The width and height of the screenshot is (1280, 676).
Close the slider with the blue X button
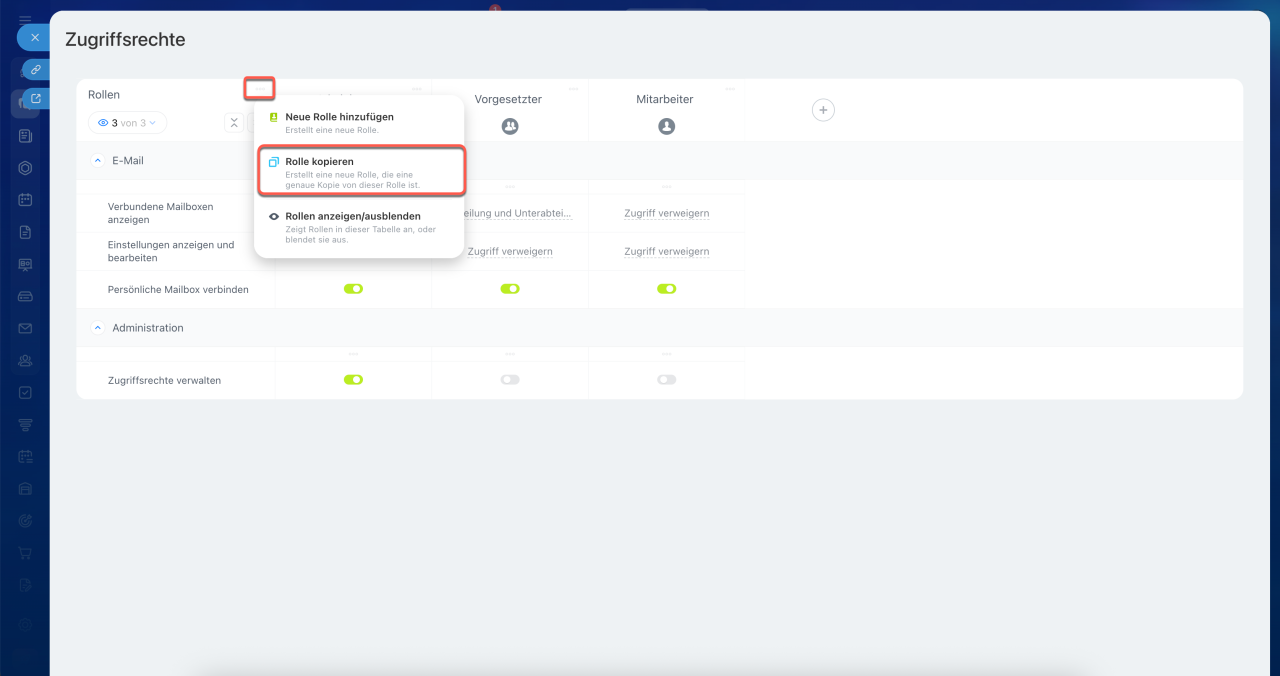pyautogui.click(x=34, y=37)
